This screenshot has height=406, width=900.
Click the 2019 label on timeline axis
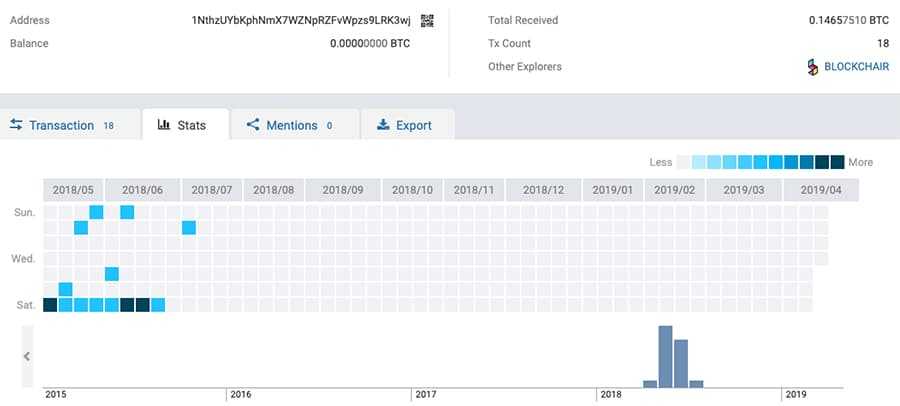(794, 395)
